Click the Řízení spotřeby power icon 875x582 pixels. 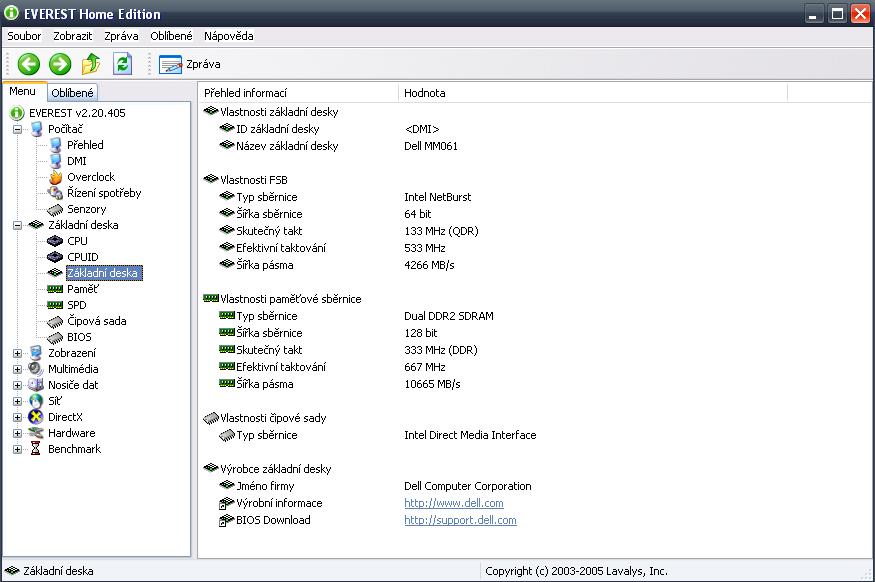click(55, 193)
